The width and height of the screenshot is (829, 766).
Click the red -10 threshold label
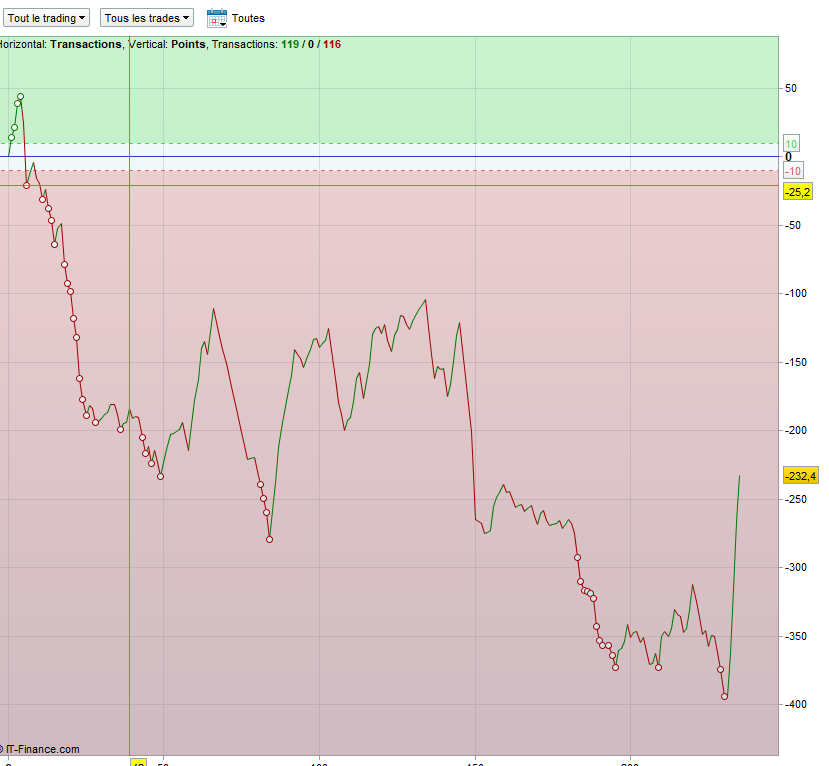(793, 171)
